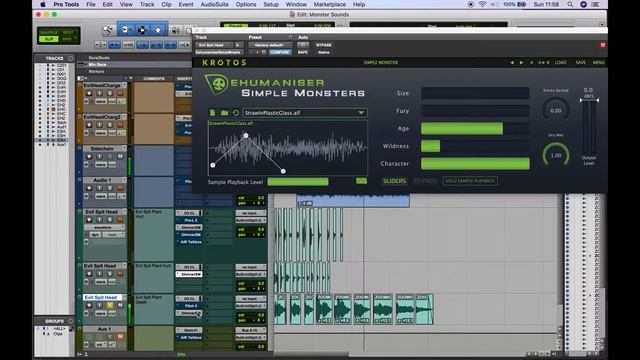Select the Zoomer tool in Pro Tools toolbar

[x=108, y=30]
